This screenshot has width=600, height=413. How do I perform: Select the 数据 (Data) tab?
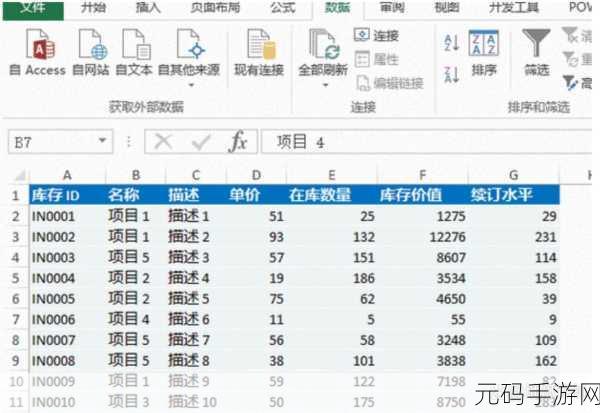pyautogui.click(x=338, y=7)
